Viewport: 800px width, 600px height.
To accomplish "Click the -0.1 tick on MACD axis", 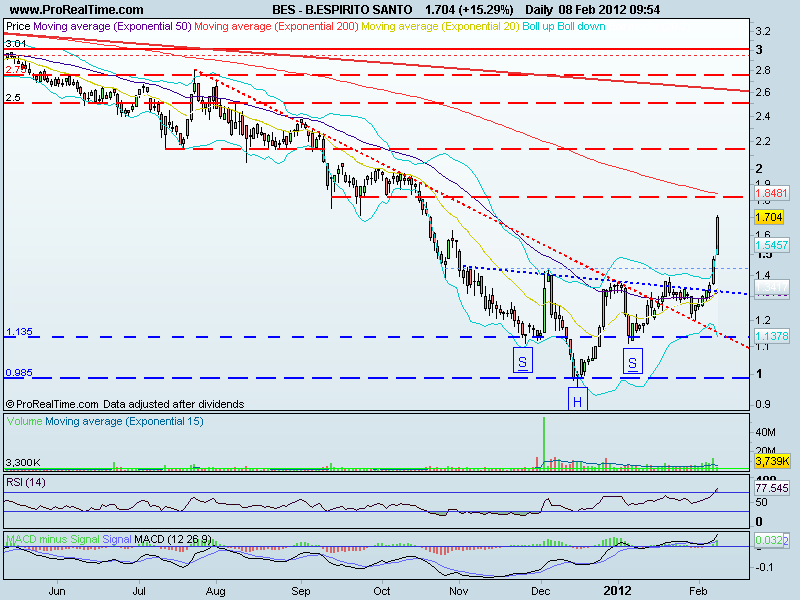I will pos(763,567).
